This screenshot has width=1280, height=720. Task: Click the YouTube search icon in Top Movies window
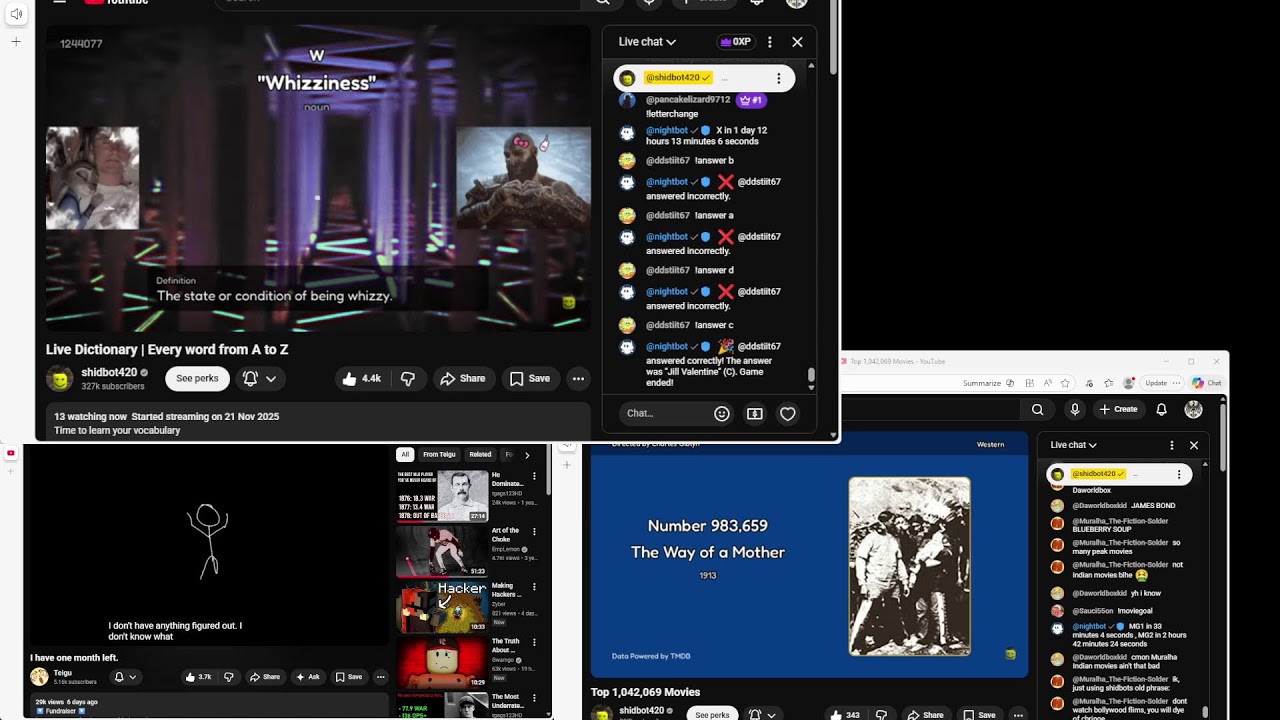click(x=1038, y=409)
